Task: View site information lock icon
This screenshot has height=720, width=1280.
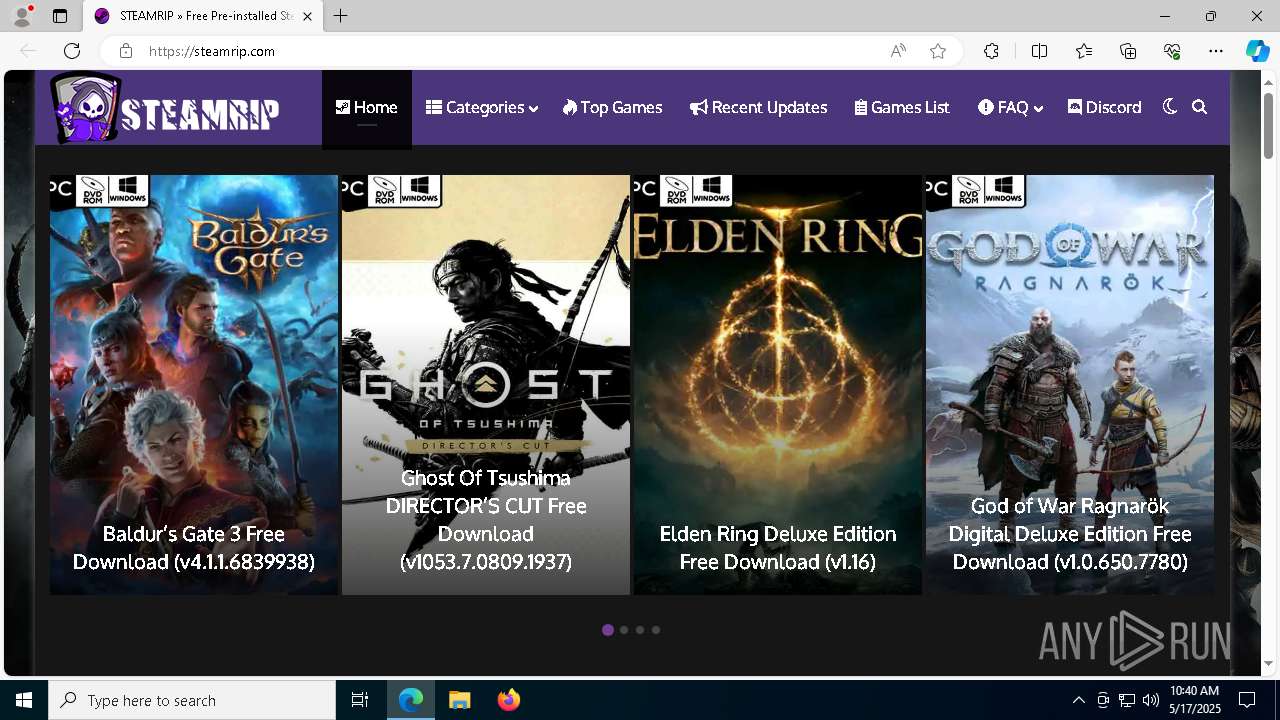Action: (126, 51)
